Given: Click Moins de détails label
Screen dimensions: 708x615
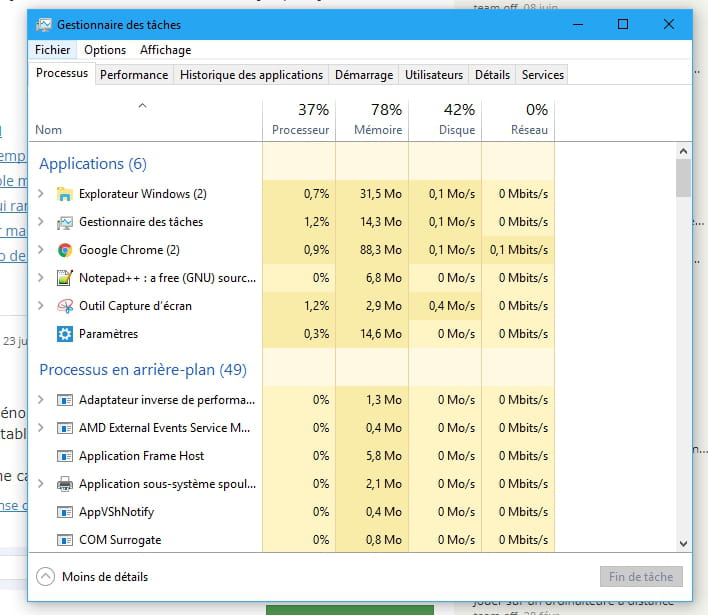Looking at the screenshot, I should pyautogui.click(x=105, y=577).
